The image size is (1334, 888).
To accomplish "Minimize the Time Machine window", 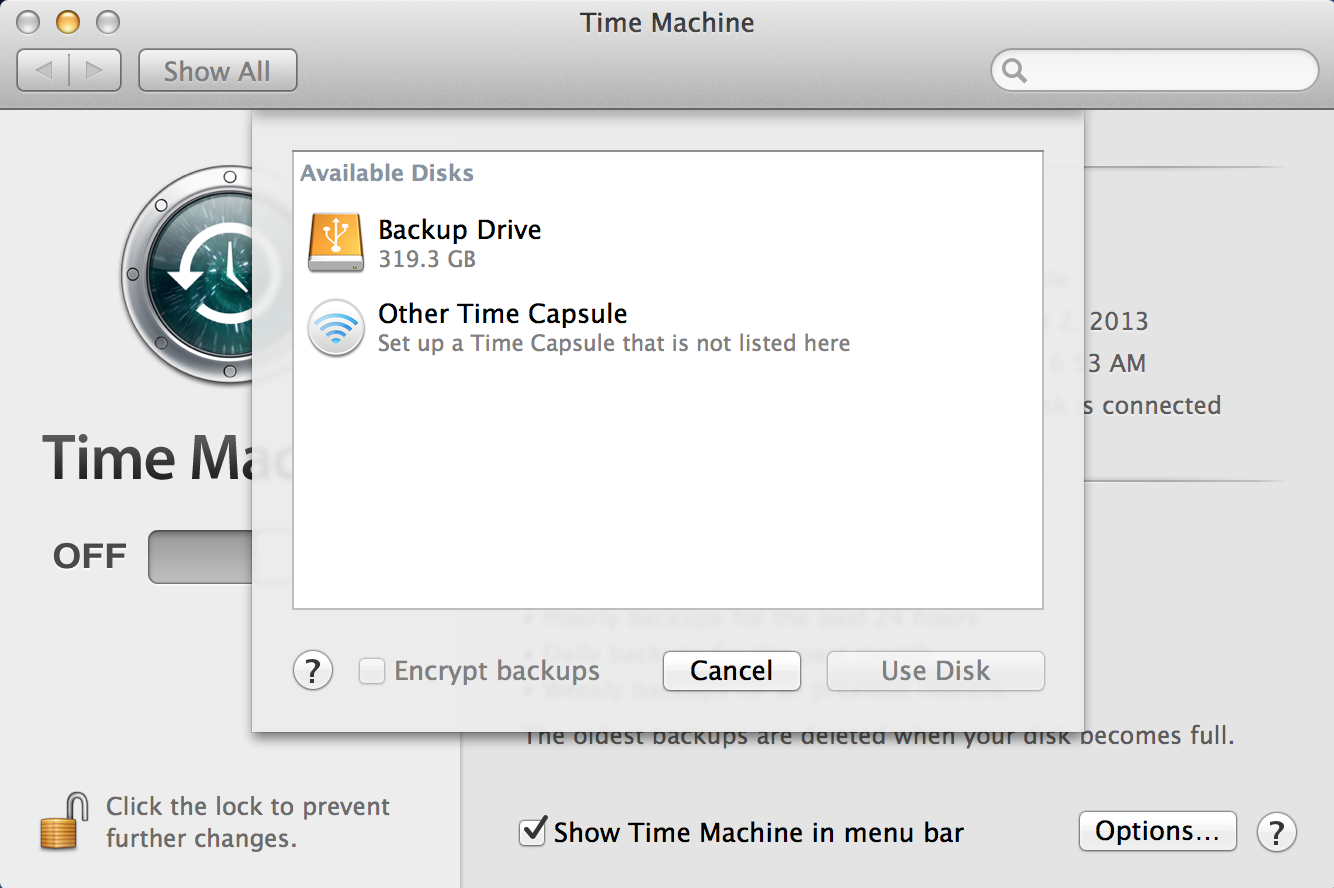I will point(68,21).
